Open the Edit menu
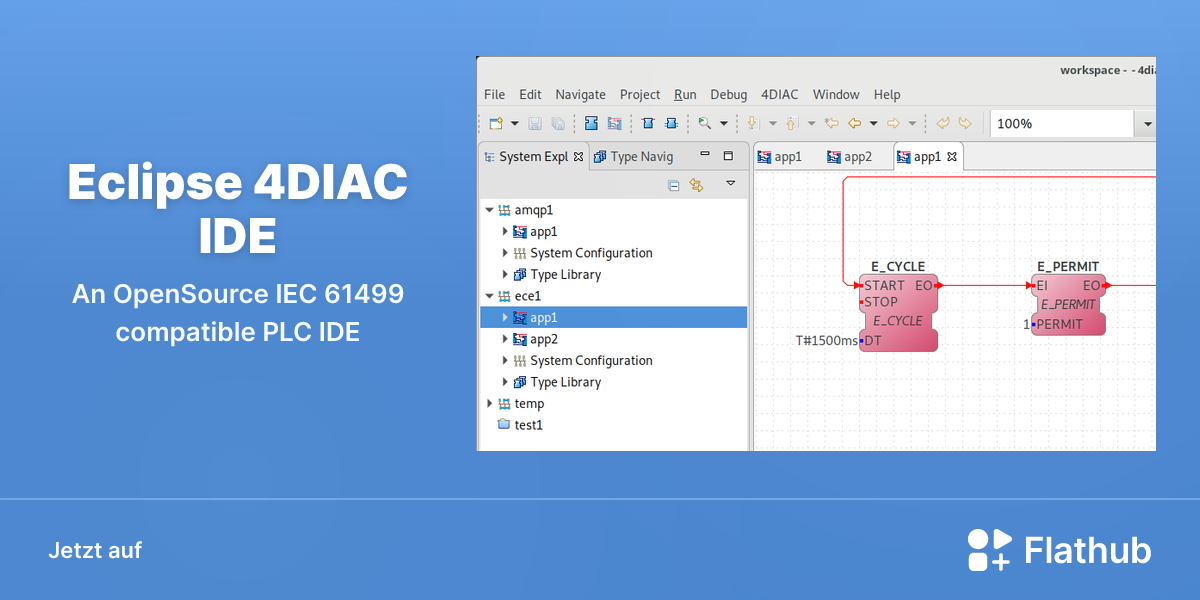This screenshot has width=1200, height=600. 530,94
